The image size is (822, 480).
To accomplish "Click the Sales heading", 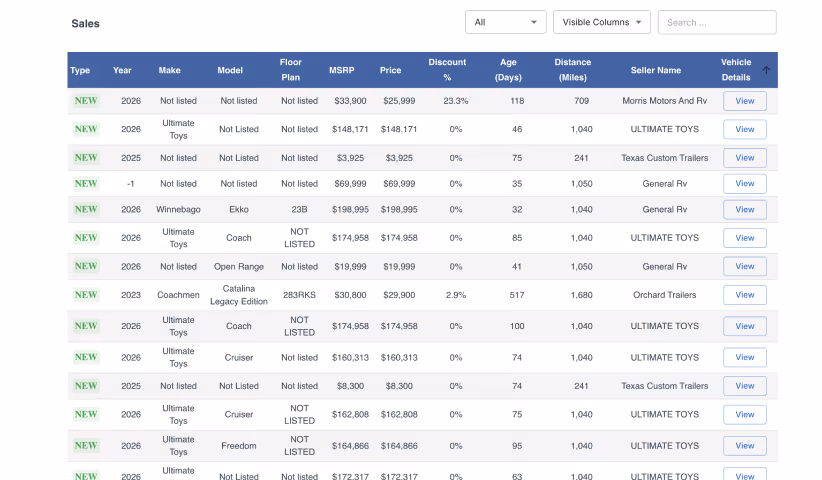I will coord(85,24).
